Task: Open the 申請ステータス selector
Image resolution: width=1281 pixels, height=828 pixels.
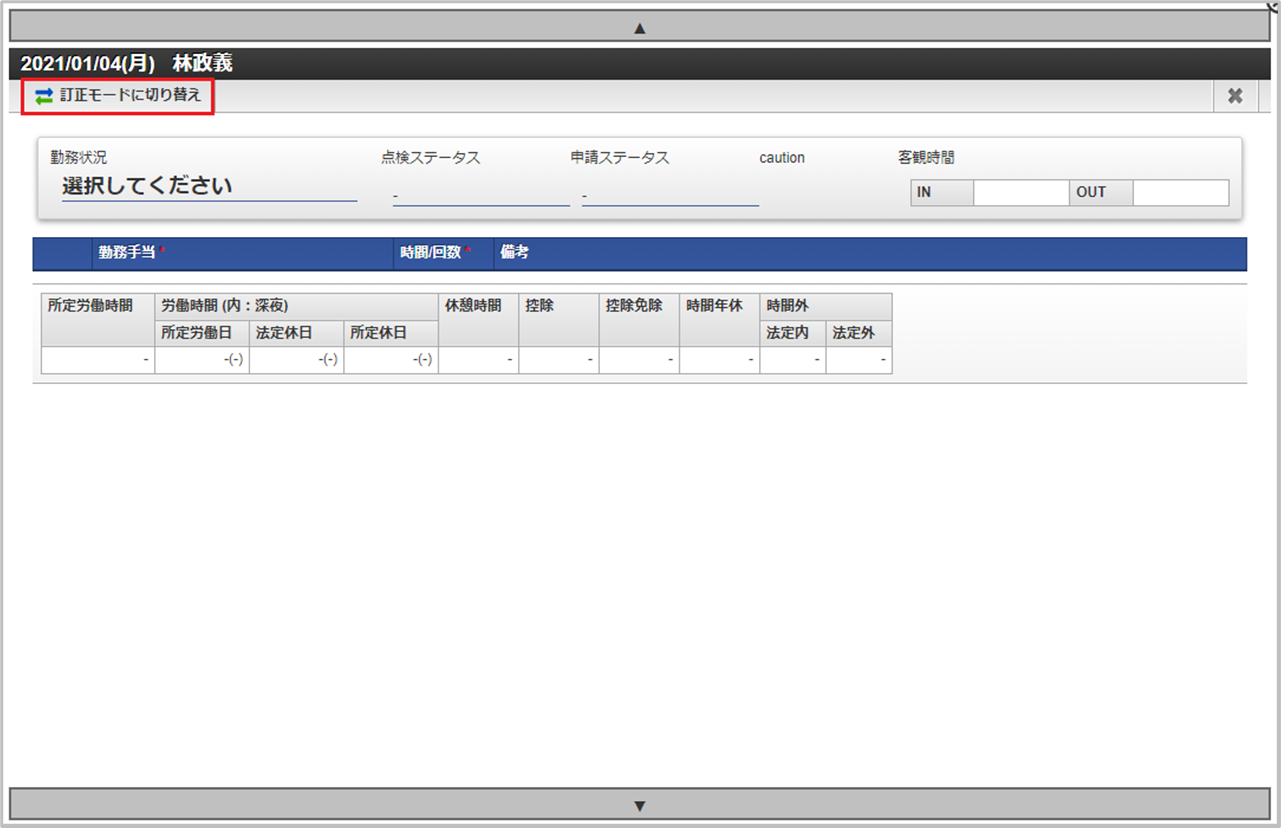Action: 668,198
